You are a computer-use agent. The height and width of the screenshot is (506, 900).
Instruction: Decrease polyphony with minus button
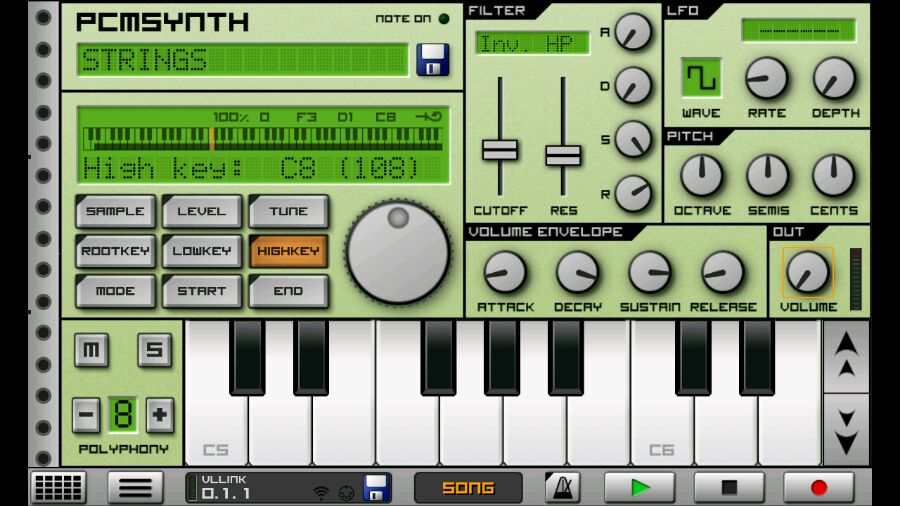[86, 414]
